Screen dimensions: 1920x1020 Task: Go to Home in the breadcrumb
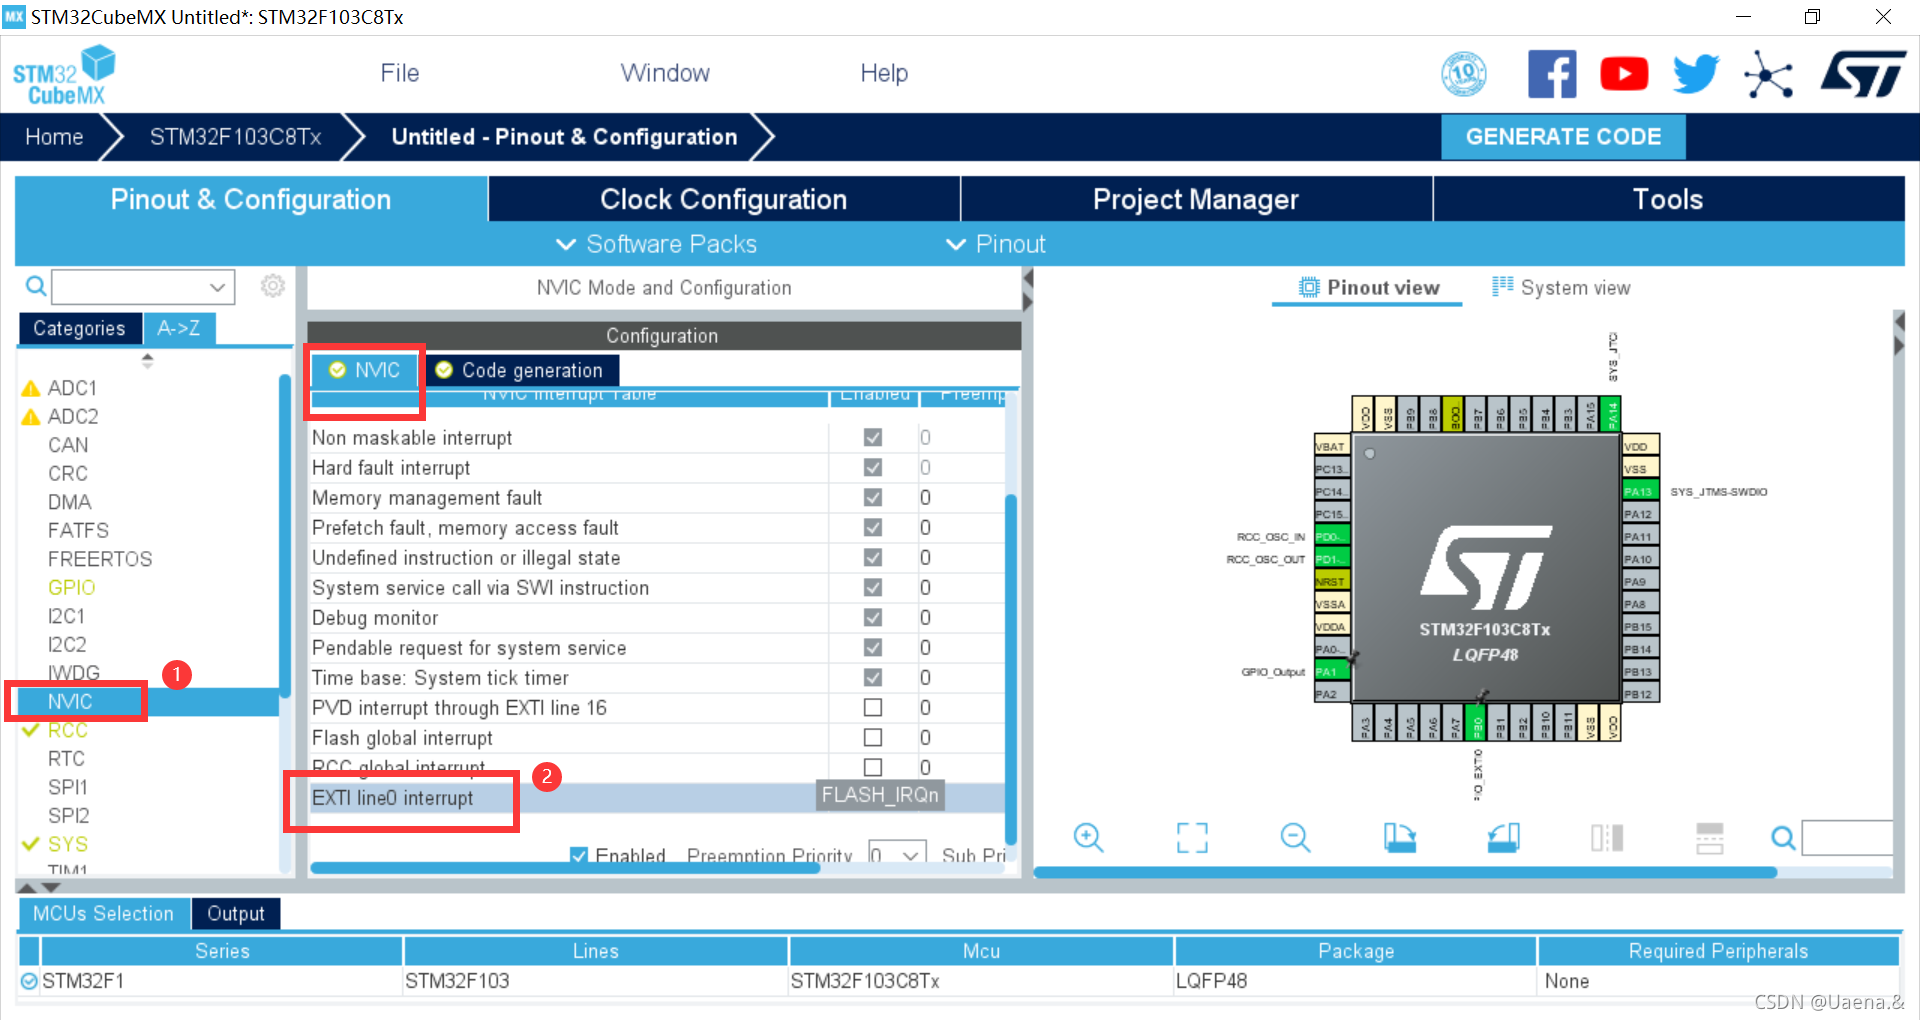[x=54, y=137]
